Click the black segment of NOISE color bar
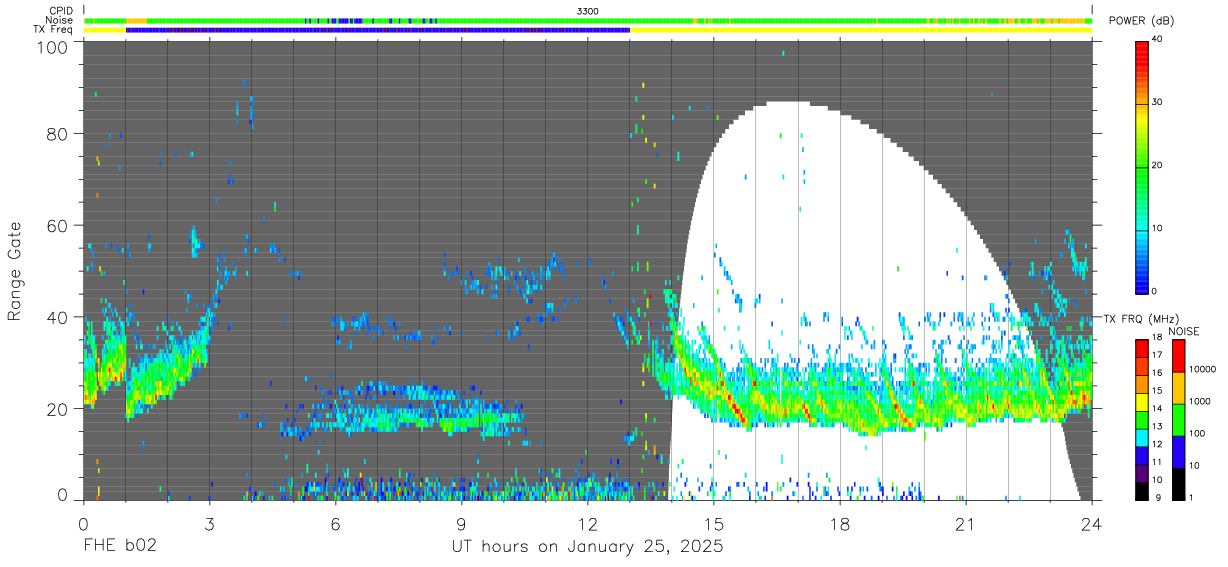 [x=1178, y=484]
